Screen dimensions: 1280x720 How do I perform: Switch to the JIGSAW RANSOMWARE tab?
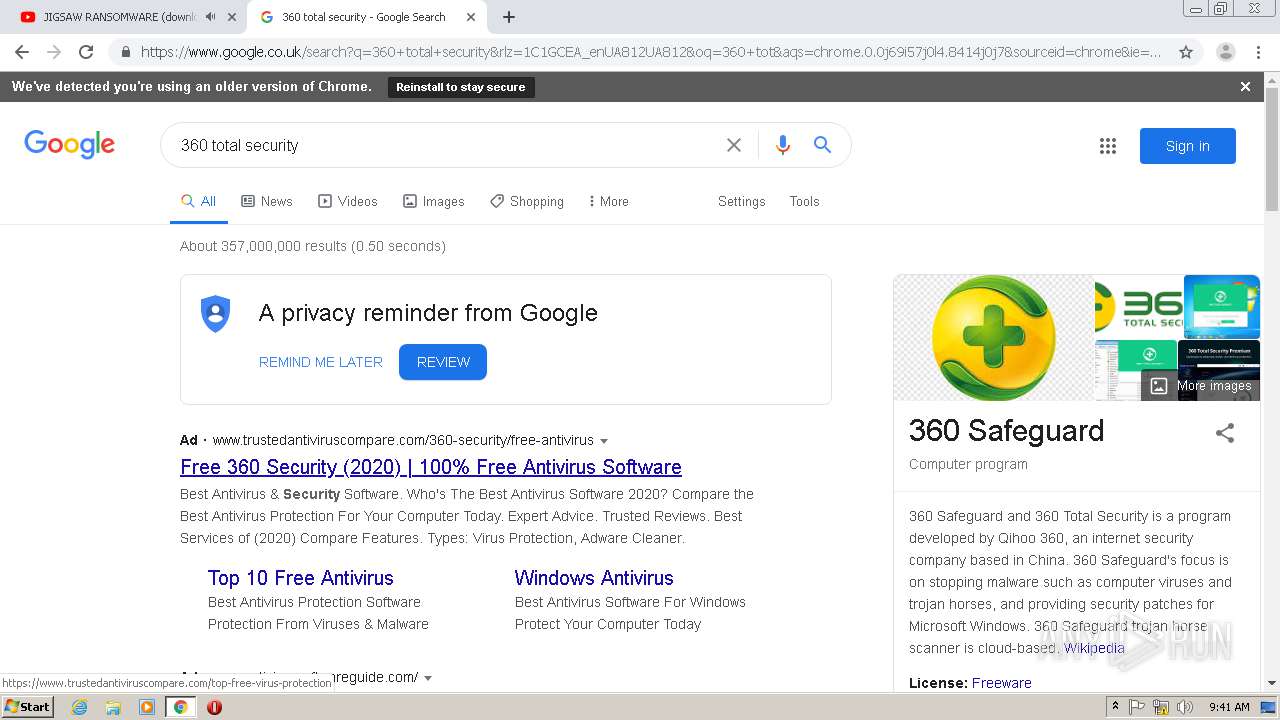[x=120, y=17]
